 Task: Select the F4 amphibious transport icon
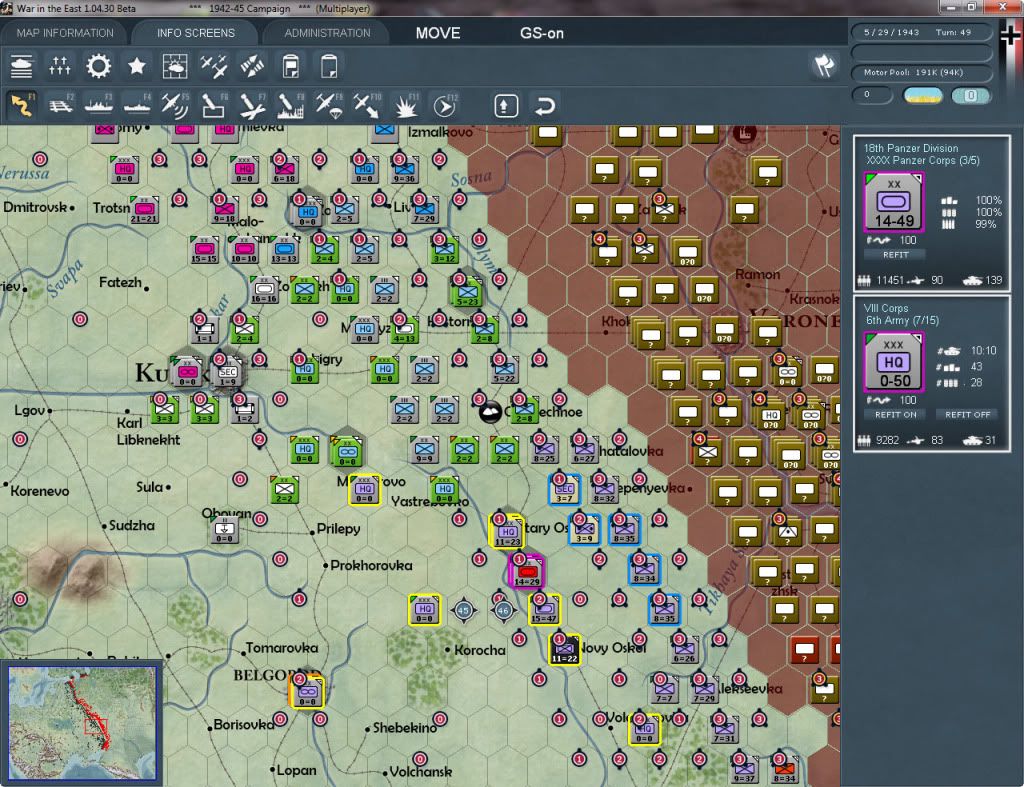point(137,105)
